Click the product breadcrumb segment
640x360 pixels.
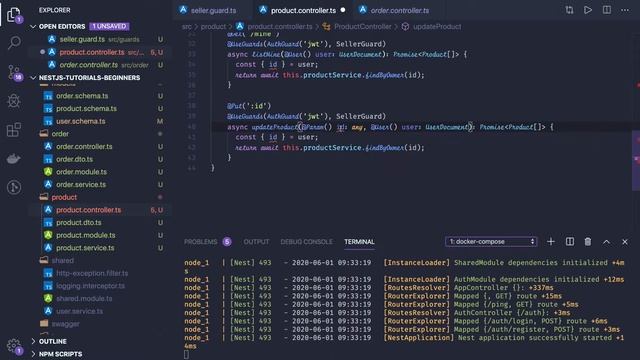(213, 27)
